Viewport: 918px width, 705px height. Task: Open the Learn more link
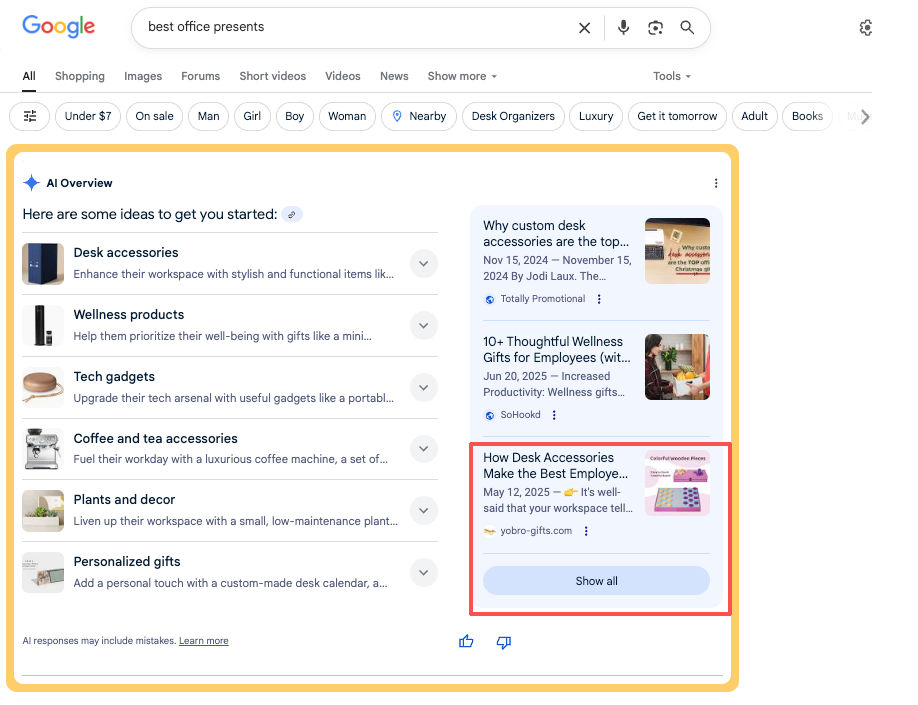(203, 641)
